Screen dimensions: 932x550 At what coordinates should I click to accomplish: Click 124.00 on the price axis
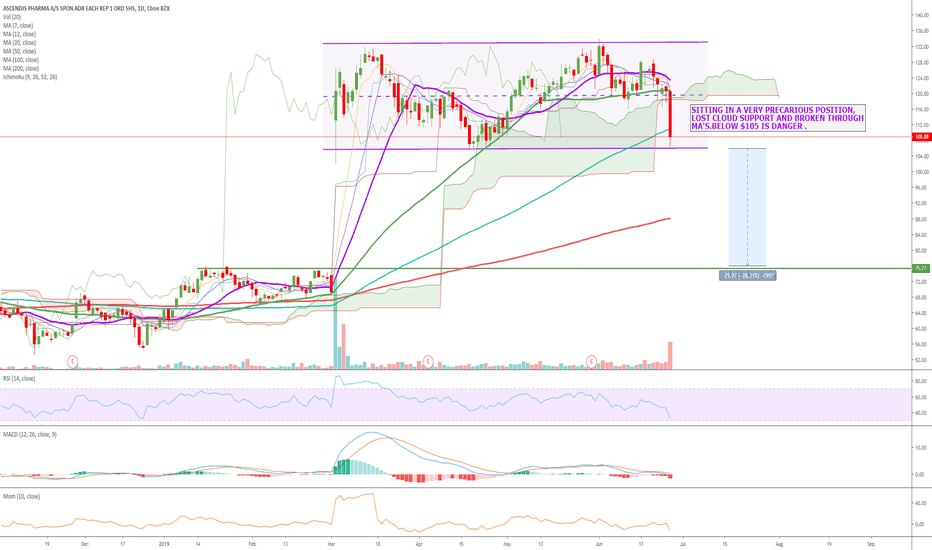coord(922,78)
